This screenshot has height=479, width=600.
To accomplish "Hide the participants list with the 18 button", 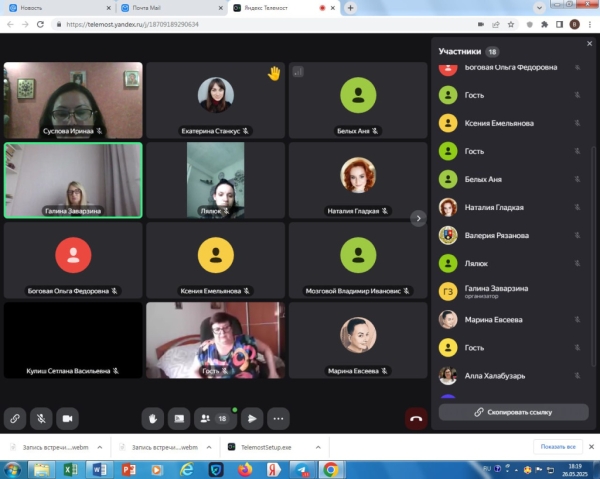I will pyautogui.click(x=215, y=418).
